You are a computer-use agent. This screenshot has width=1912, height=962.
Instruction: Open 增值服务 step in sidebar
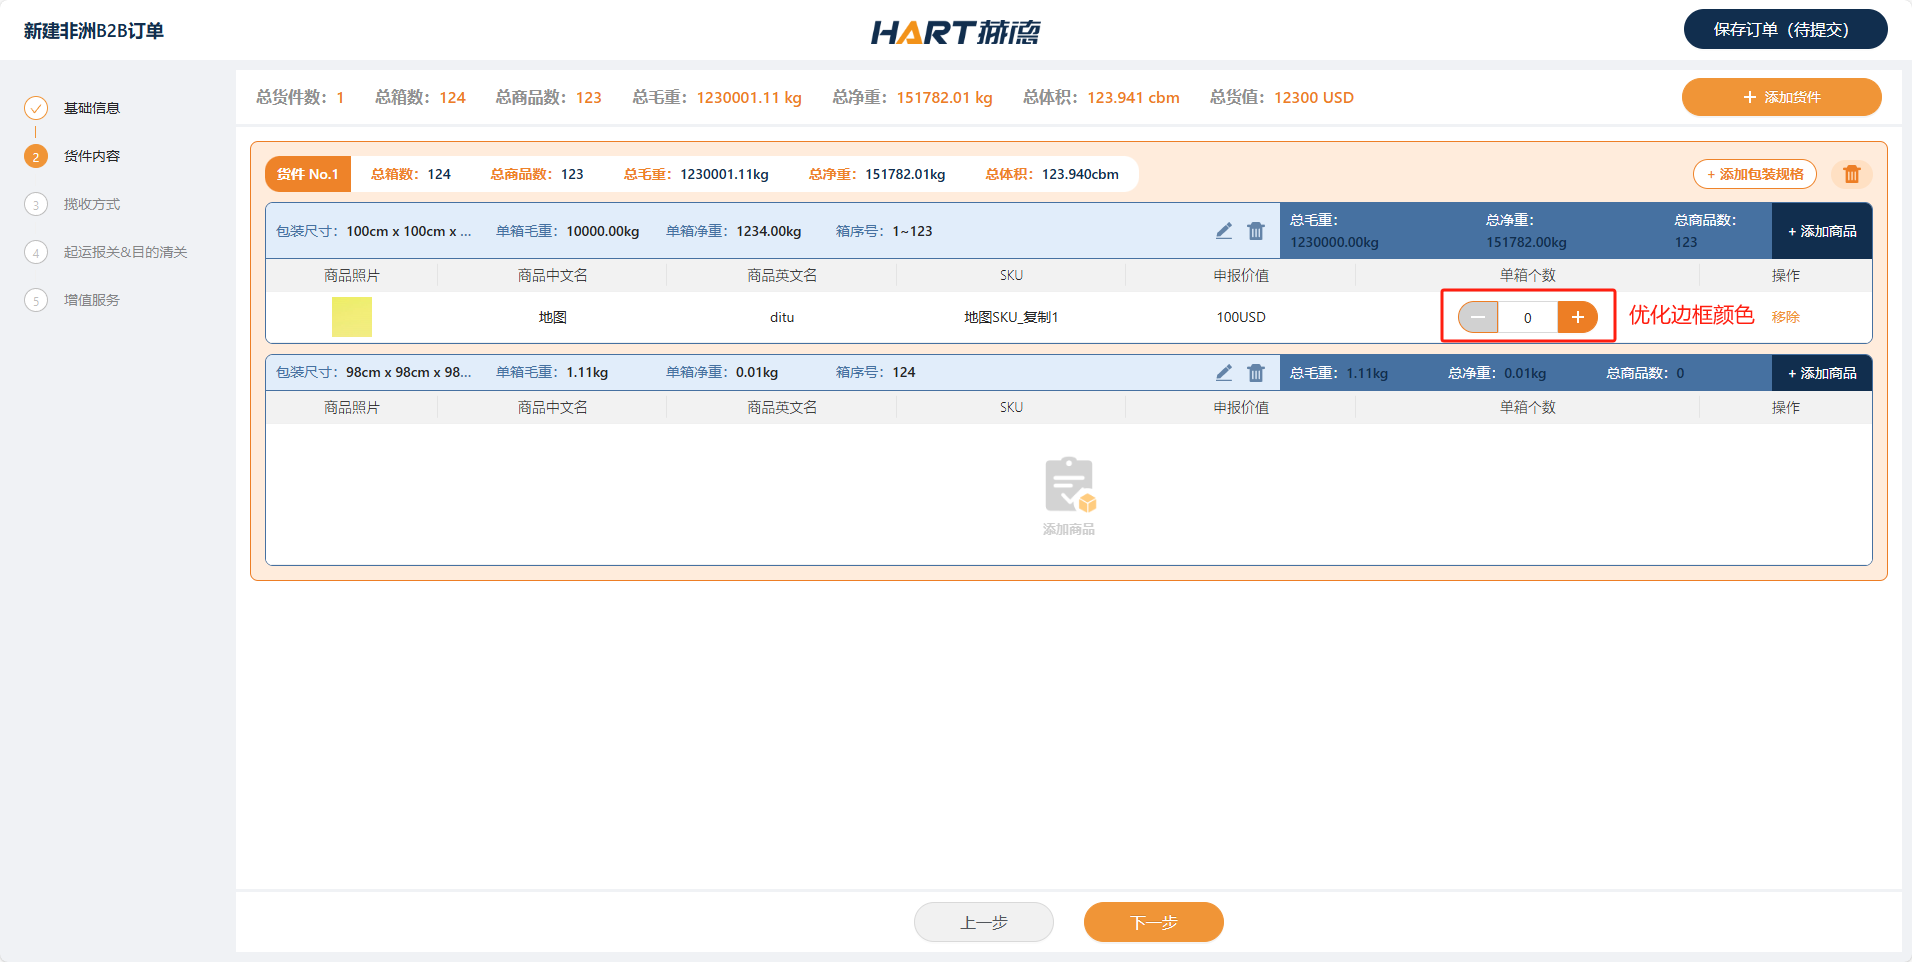click(x=91, y=300)
